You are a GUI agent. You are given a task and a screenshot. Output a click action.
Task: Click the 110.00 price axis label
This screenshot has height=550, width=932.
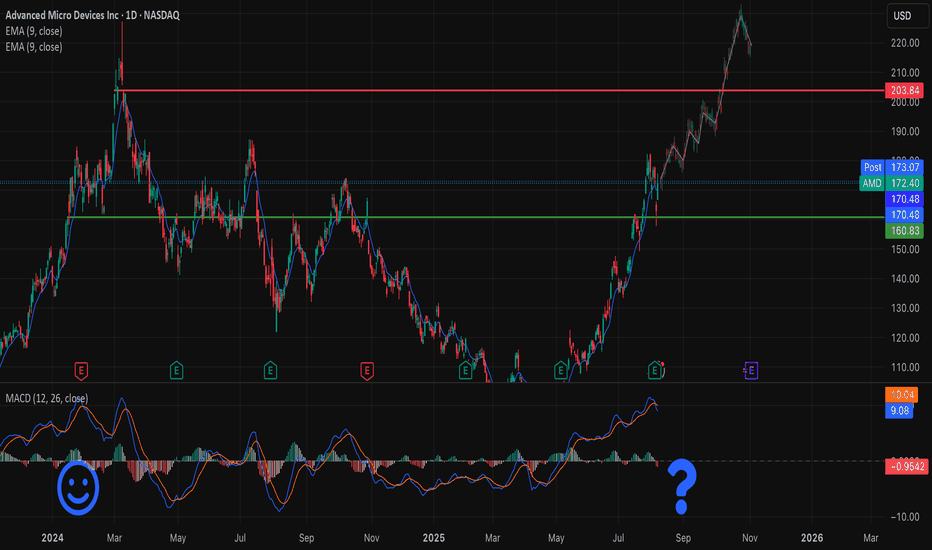coord(905,367)
